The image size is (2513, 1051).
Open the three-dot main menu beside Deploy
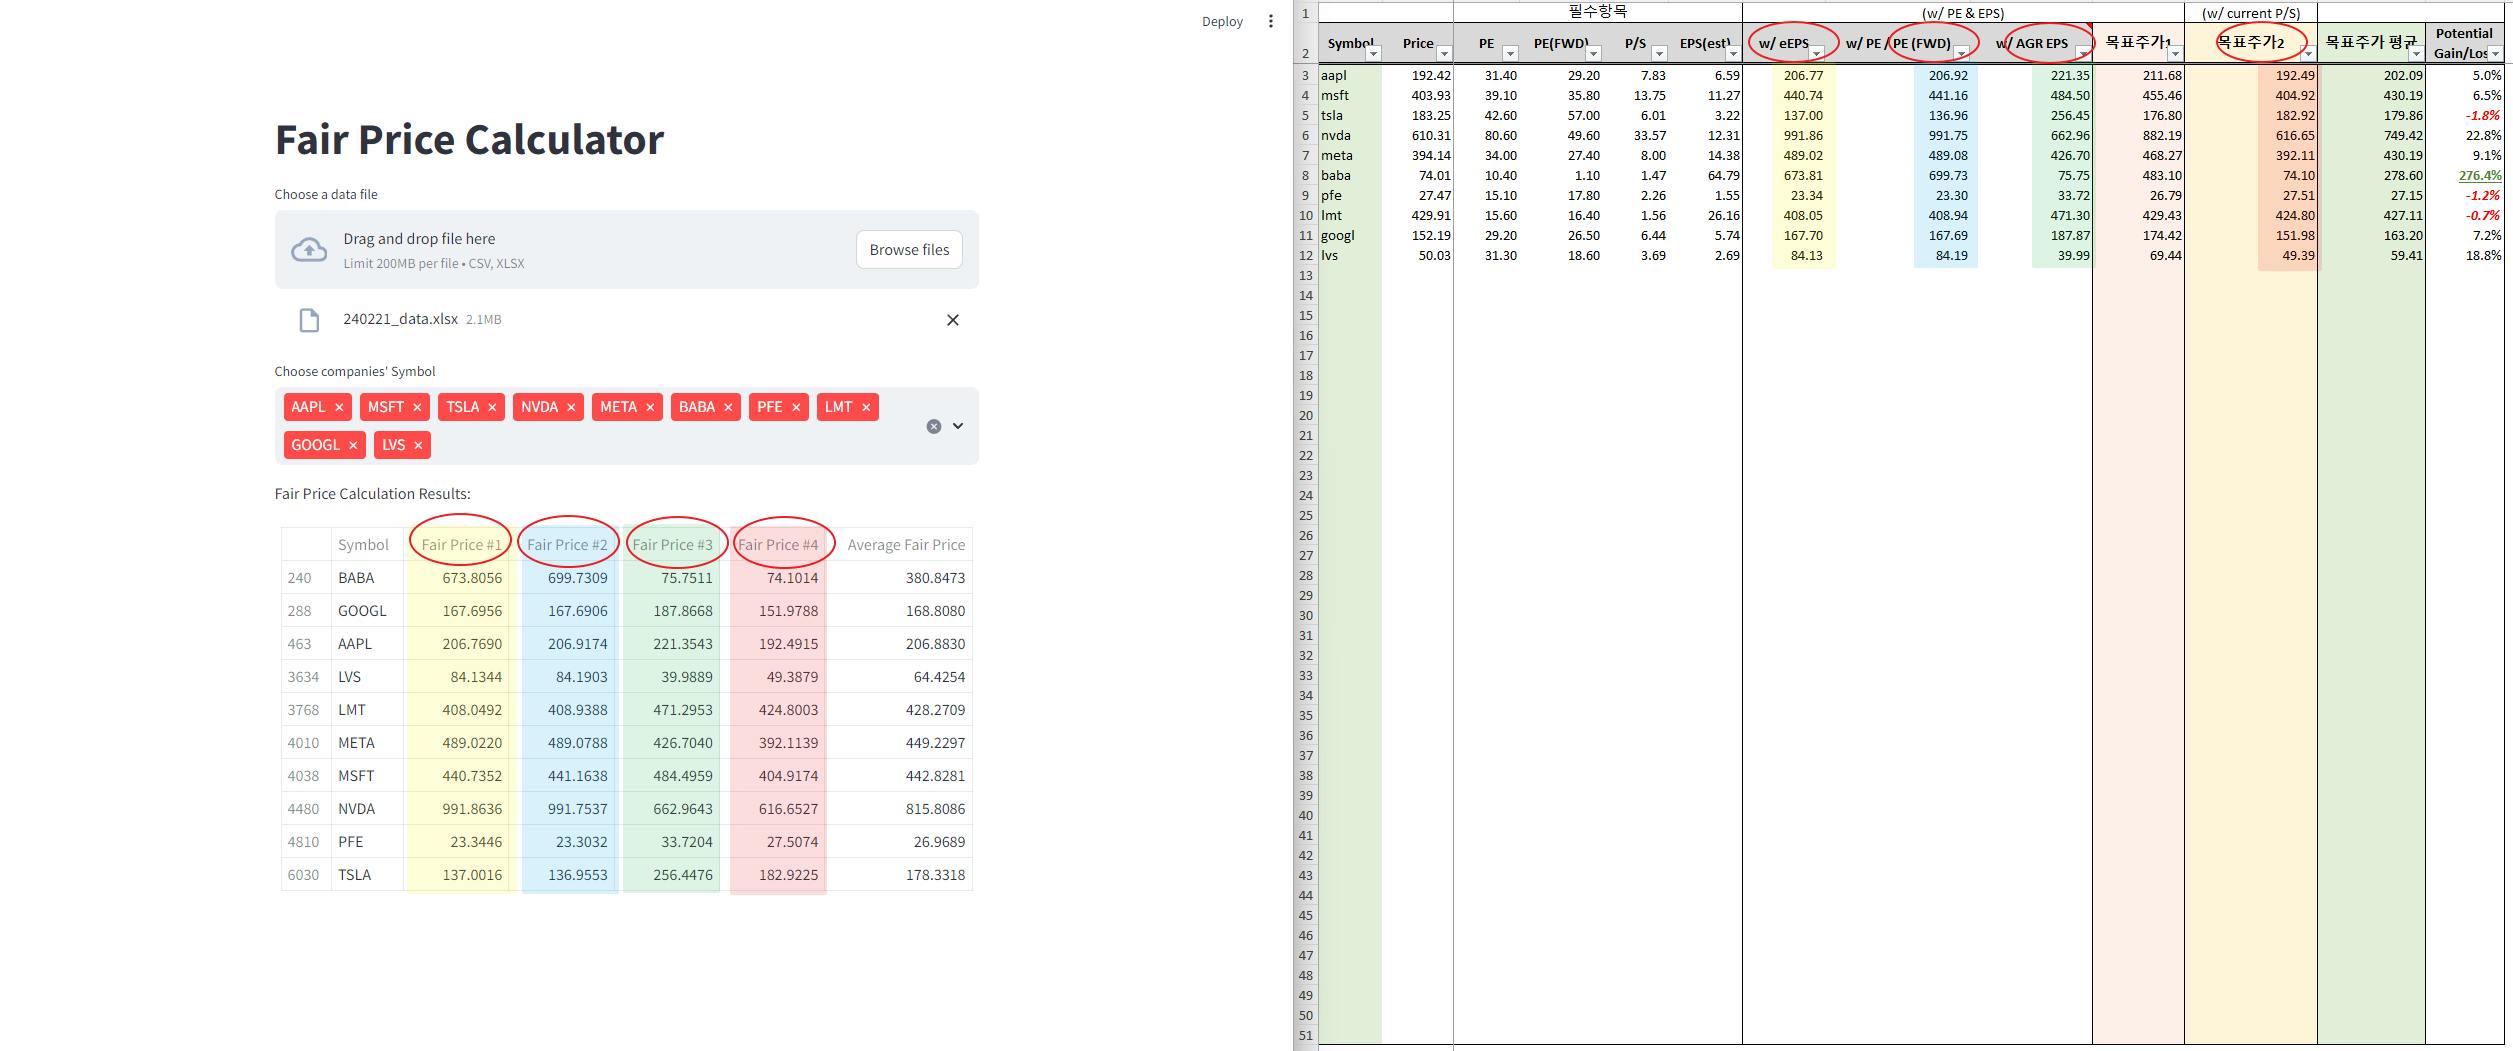1270,21
